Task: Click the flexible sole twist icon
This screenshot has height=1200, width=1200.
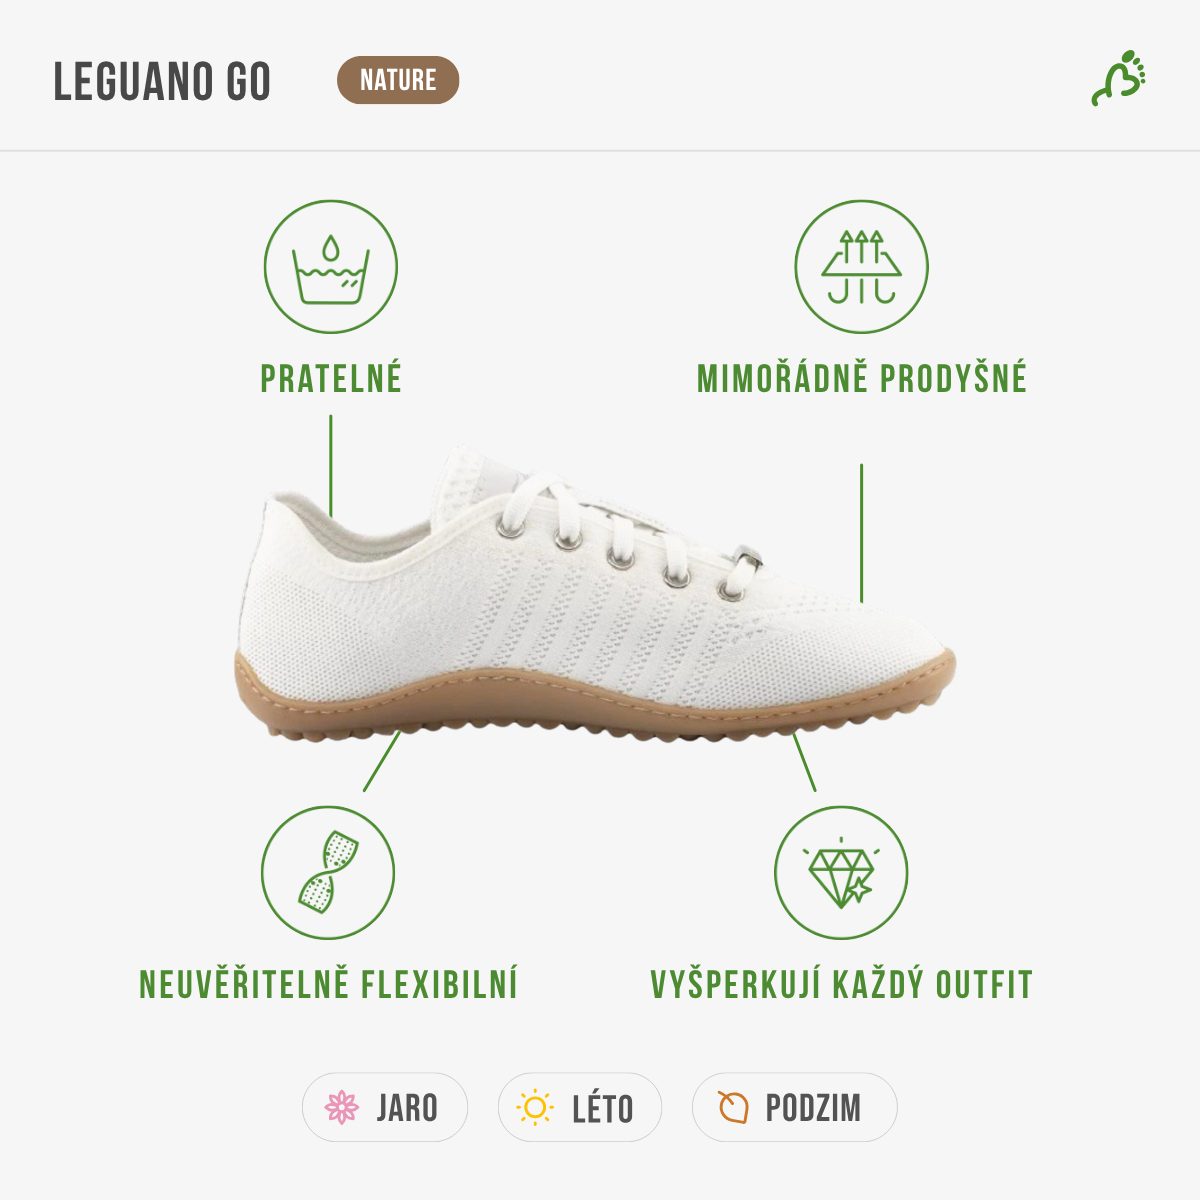Action: (x=328, y=872)
